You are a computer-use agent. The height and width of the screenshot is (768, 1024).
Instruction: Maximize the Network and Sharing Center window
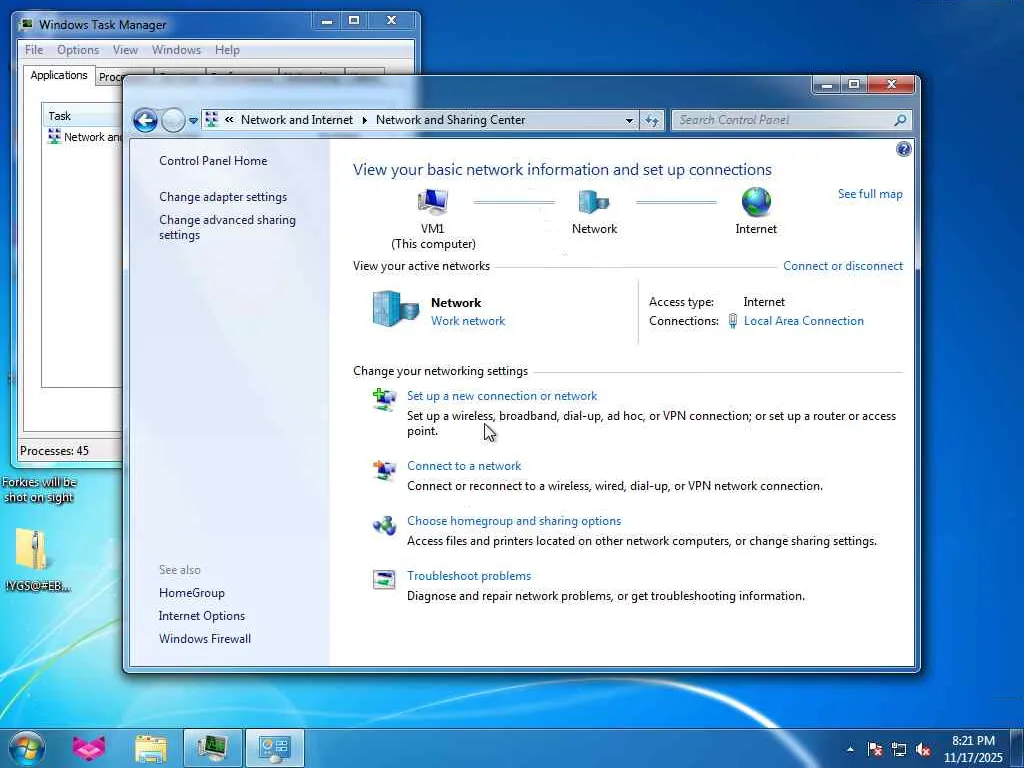854,84
